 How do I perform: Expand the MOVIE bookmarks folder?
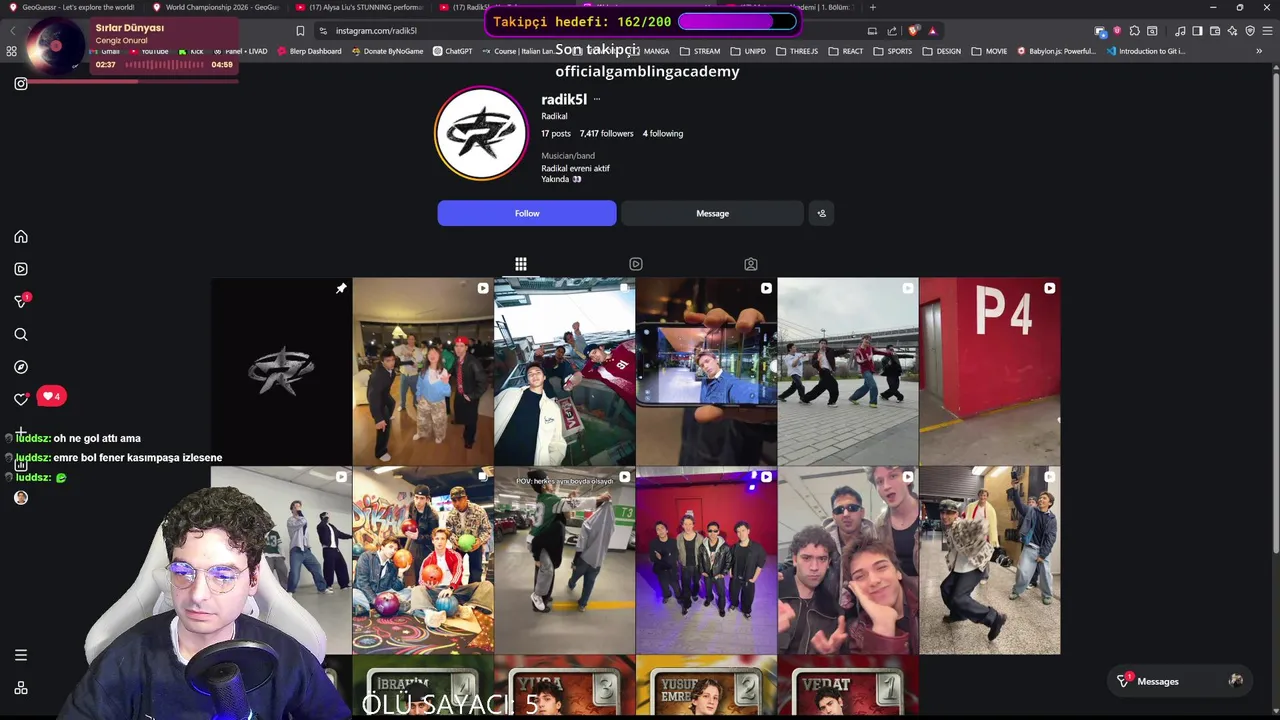989,51
